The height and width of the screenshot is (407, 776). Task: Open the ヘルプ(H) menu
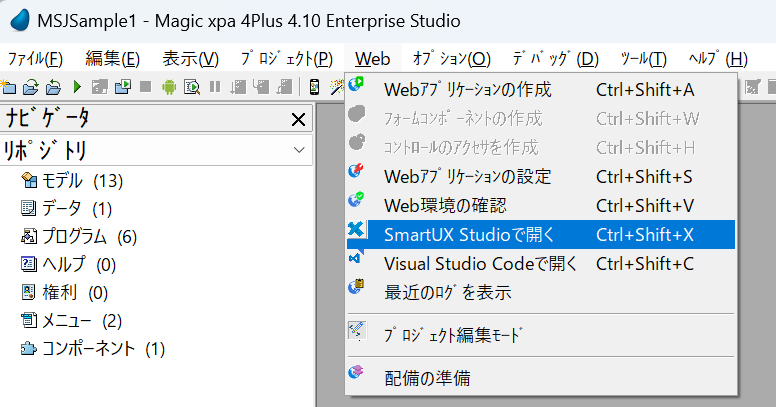718,59
